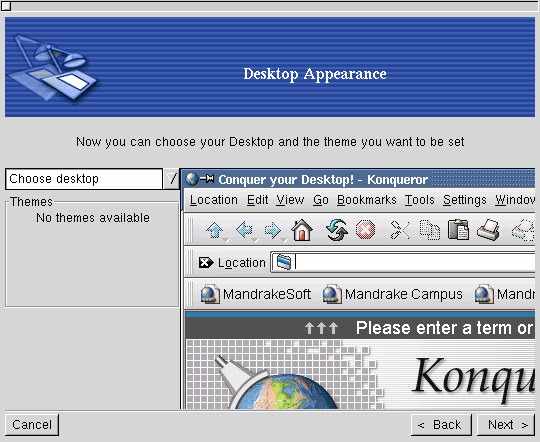Click the Copy documents icon
Screen dimensions: 540x442
pos(429,230)
